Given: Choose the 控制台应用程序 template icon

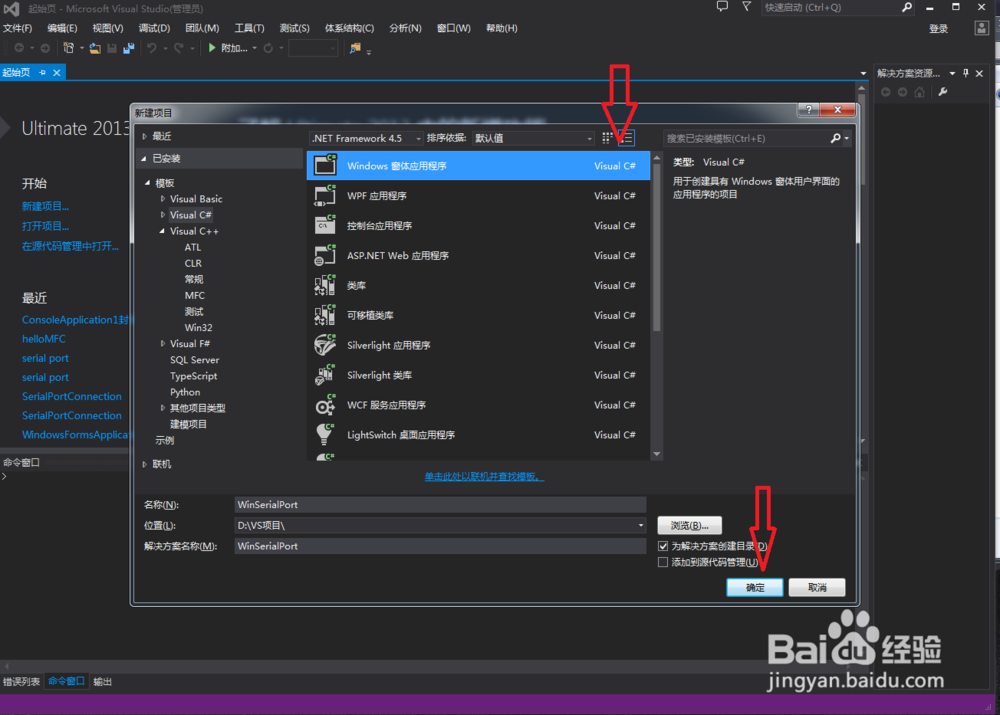Looking at the screenshot, I should tap(325, 225).
